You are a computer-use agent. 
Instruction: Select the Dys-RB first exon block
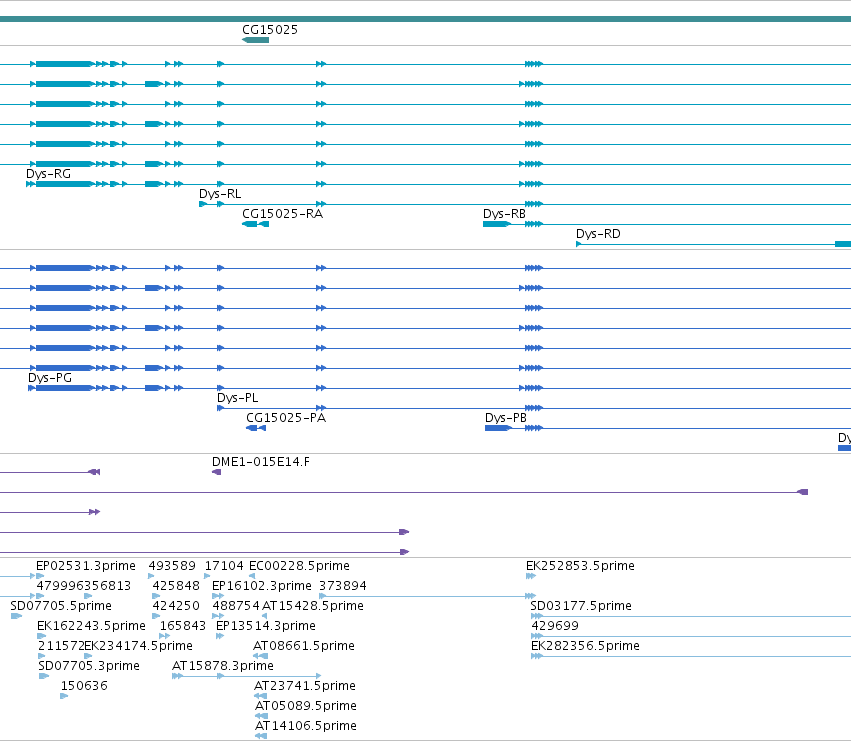point(496,224)
